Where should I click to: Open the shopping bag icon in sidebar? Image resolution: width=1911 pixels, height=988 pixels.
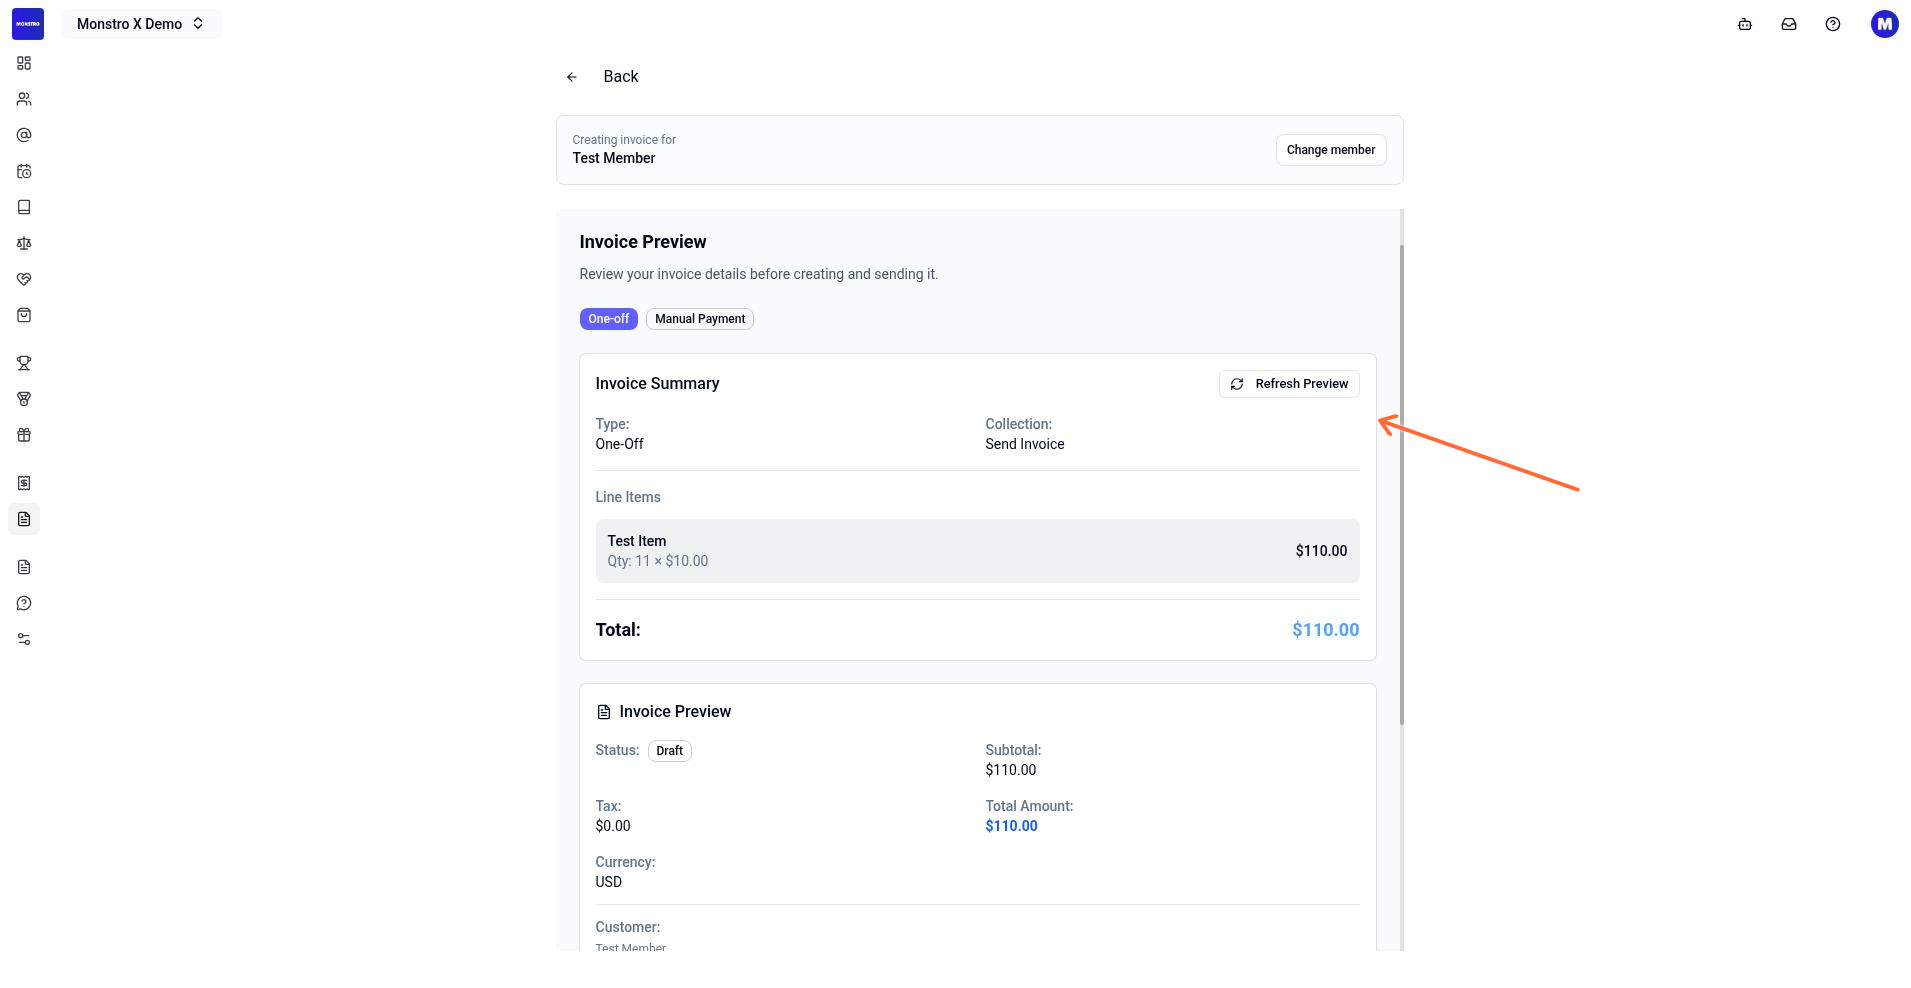point(24,315)
